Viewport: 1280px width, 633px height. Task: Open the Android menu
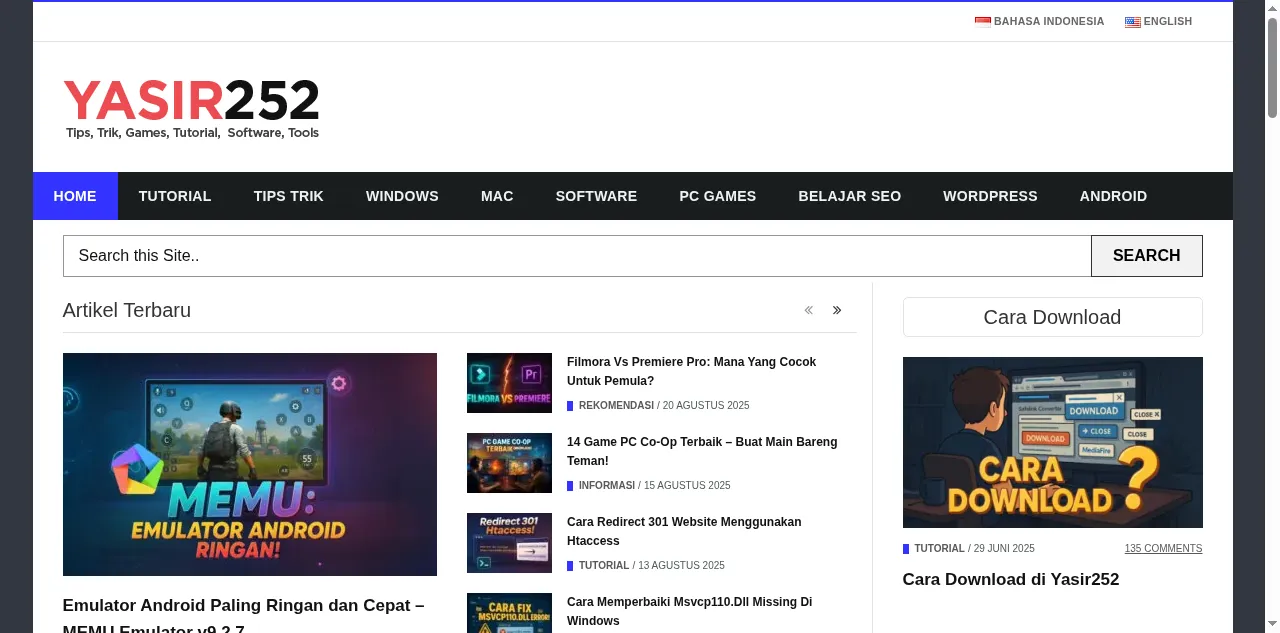point(1113,196)
